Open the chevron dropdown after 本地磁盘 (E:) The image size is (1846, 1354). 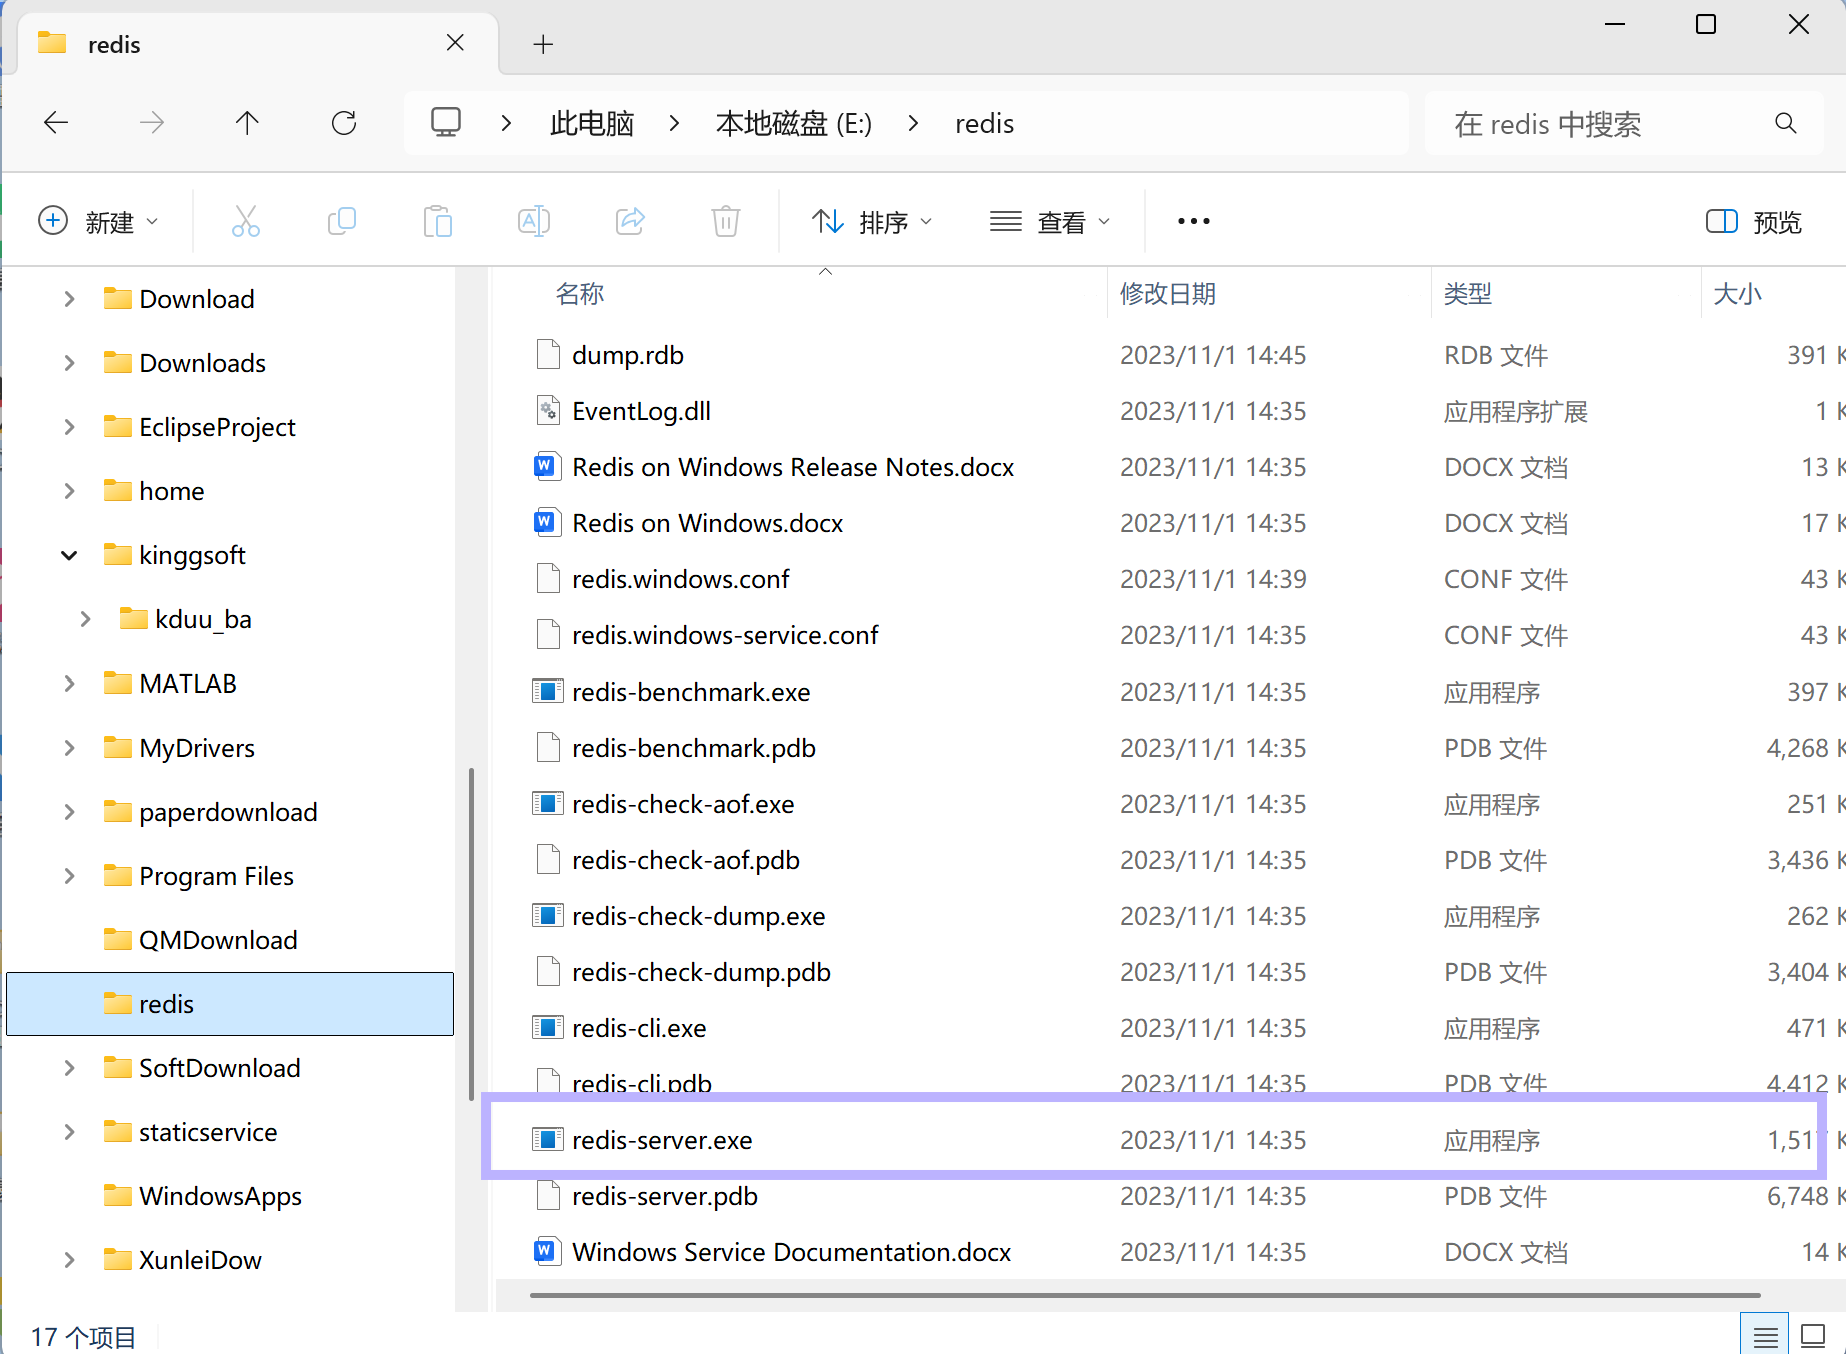pyautogui.click(x=913, y=123)
